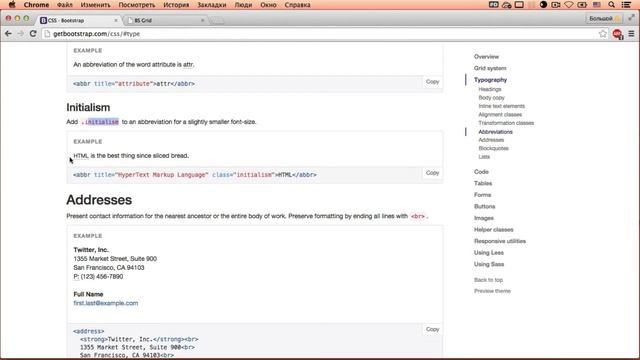Click the leftmost dark status menu bar icon
Image resolution: width=640 pixels, height=360 pixels.
(x=493, y=5)
